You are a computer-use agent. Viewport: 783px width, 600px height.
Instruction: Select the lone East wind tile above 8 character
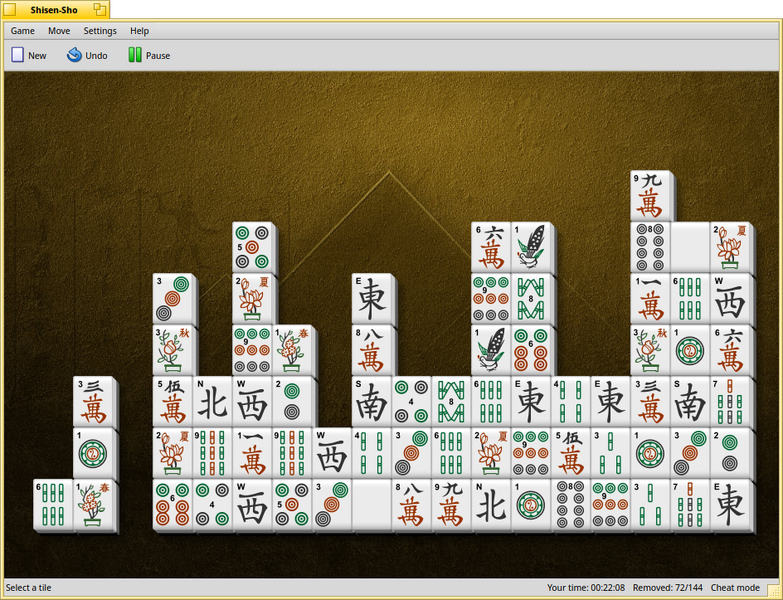[372, 299]
